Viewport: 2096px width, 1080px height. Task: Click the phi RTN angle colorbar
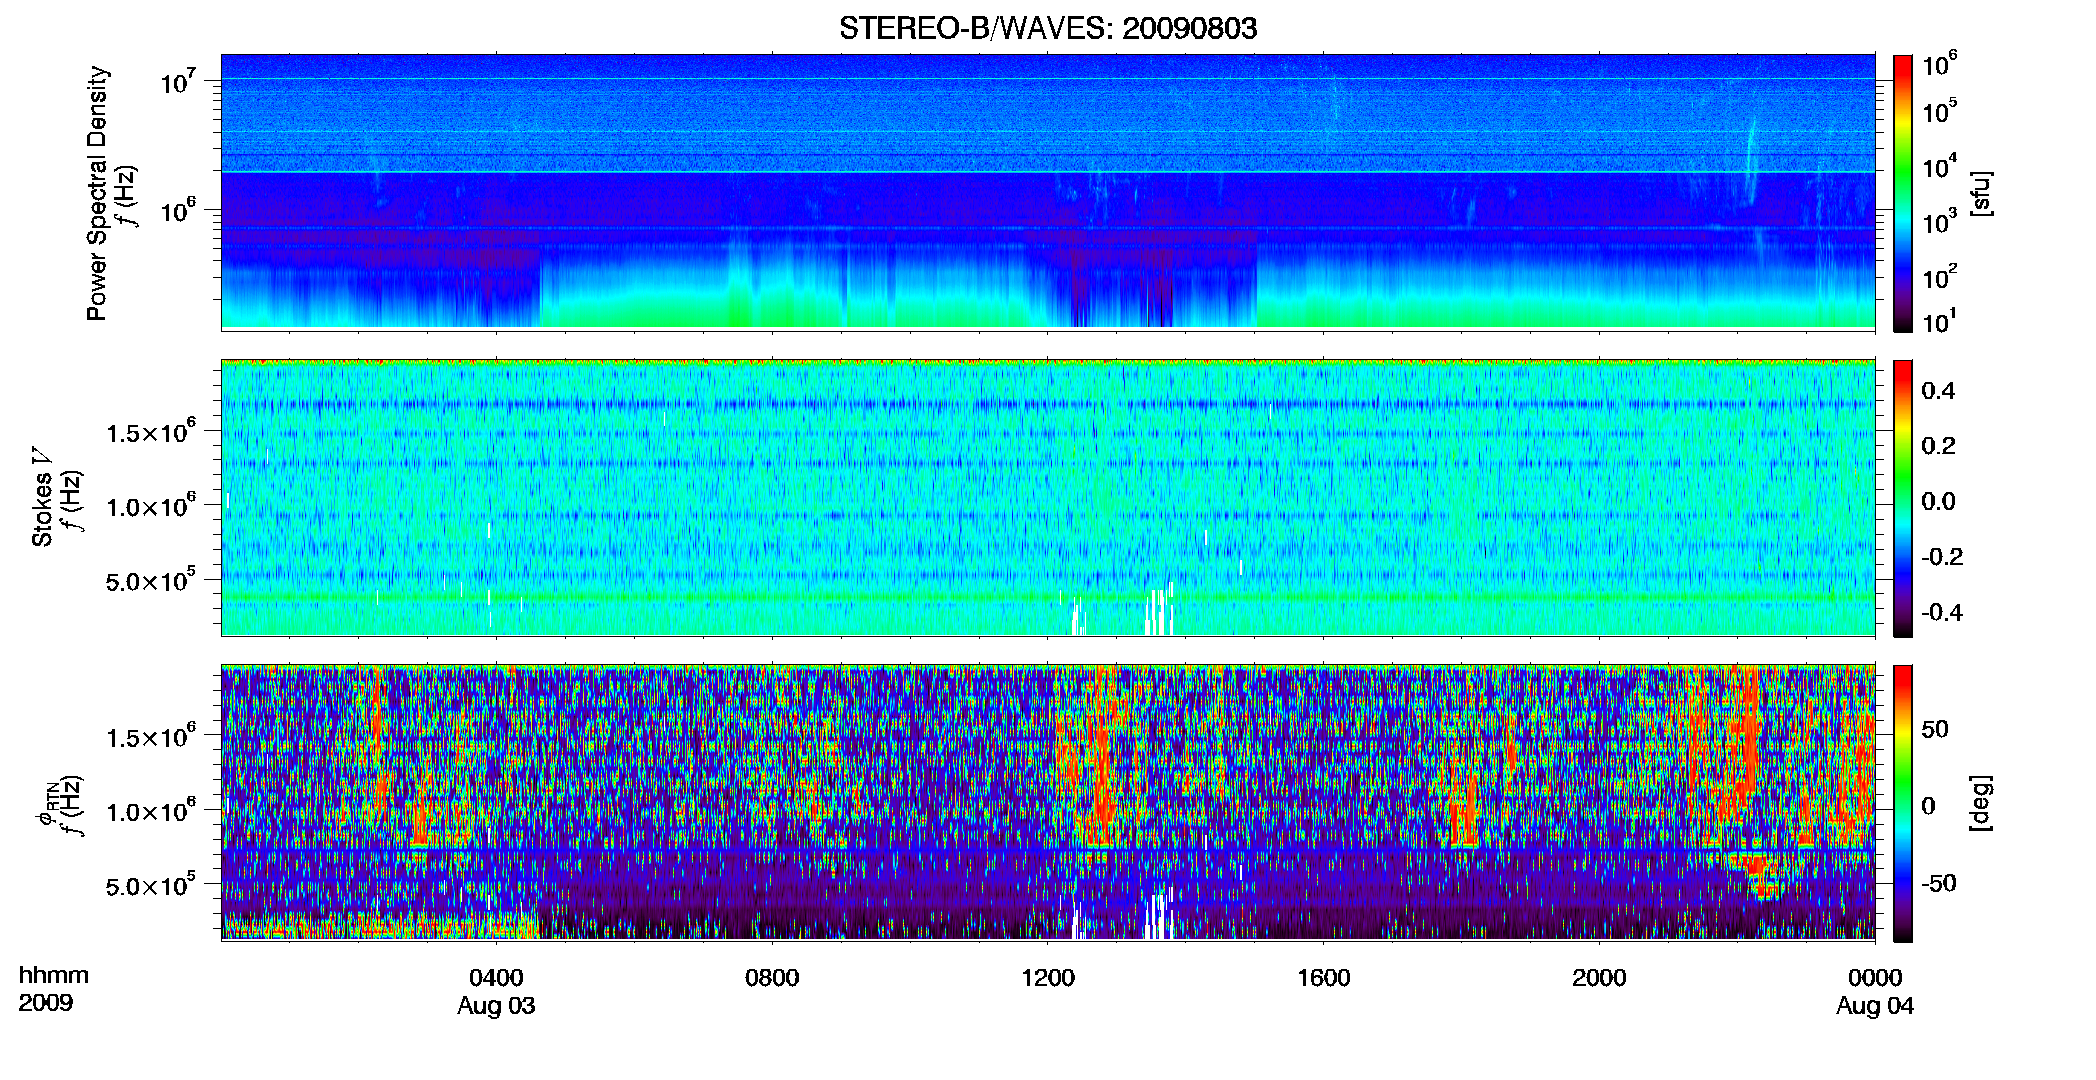coord(1903,803)
